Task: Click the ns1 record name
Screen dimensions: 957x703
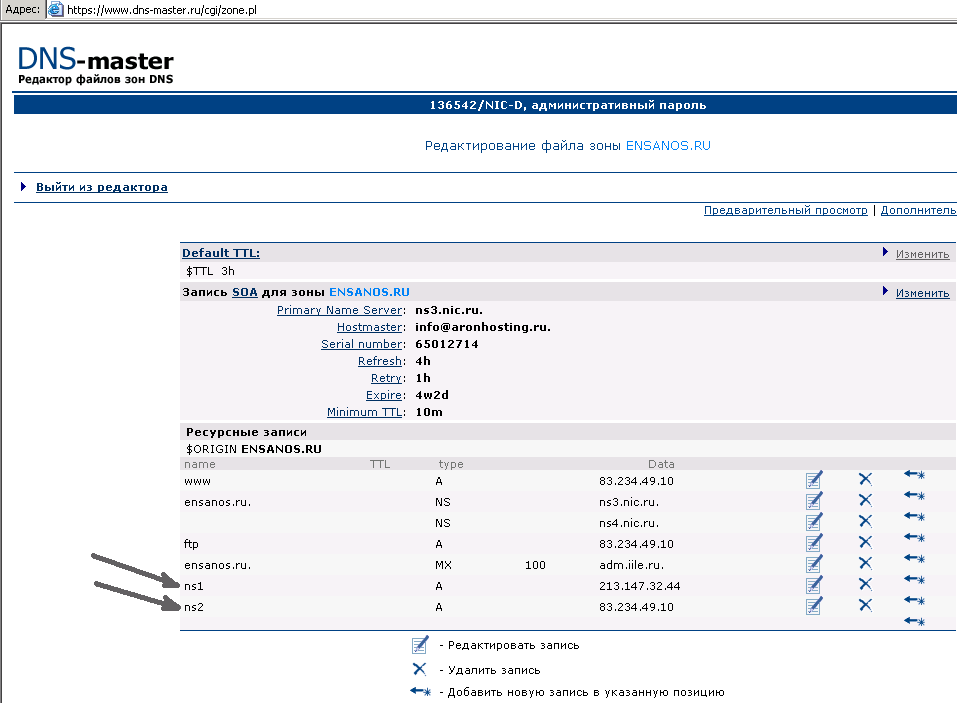Action: (x=193, y=586)
